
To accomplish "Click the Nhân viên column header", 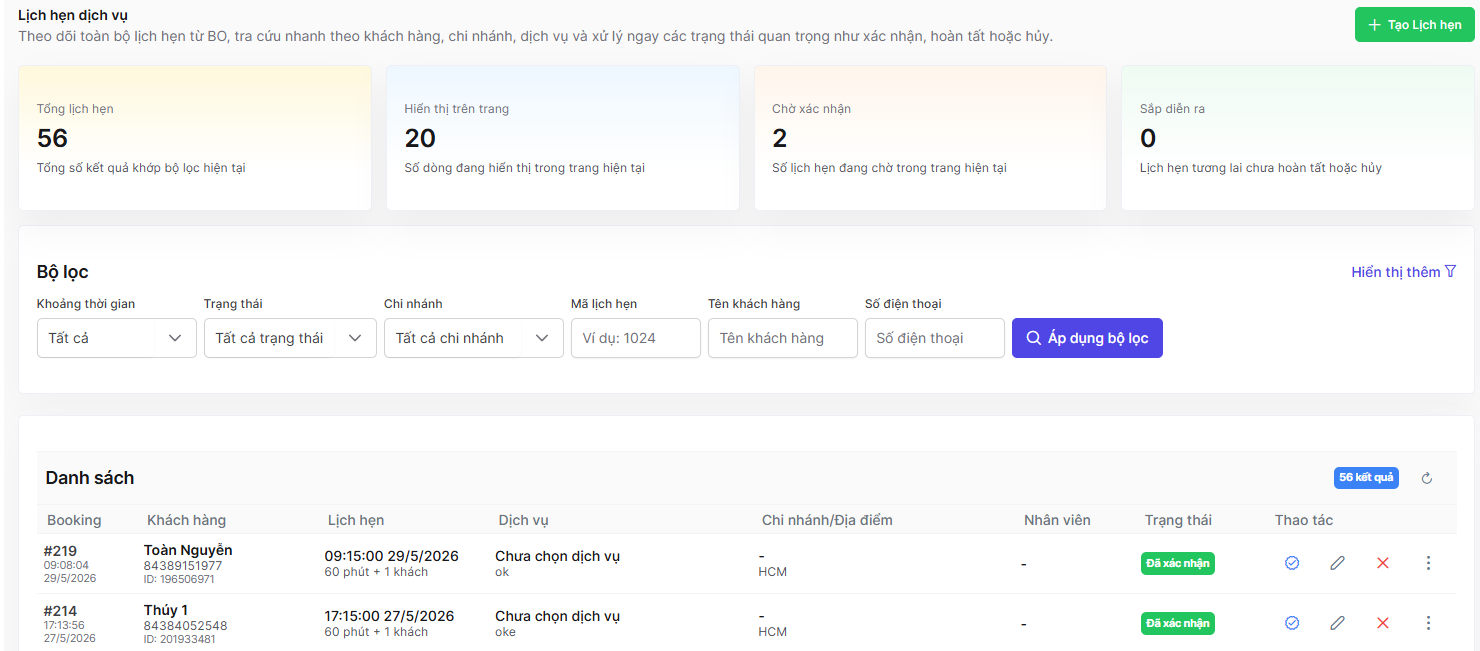I will (x=1057, y=520).
